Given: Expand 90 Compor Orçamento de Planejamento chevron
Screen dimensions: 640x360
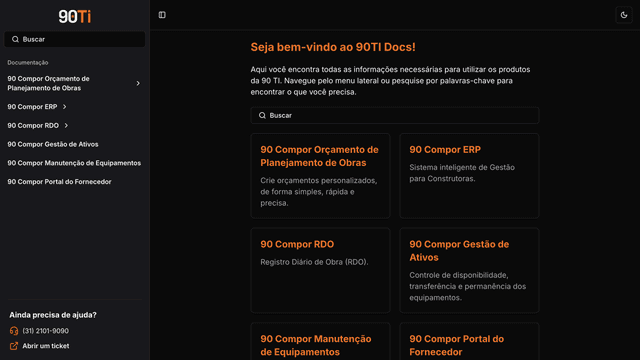Looking at the screenshot, I should click(x=138, y=83).
